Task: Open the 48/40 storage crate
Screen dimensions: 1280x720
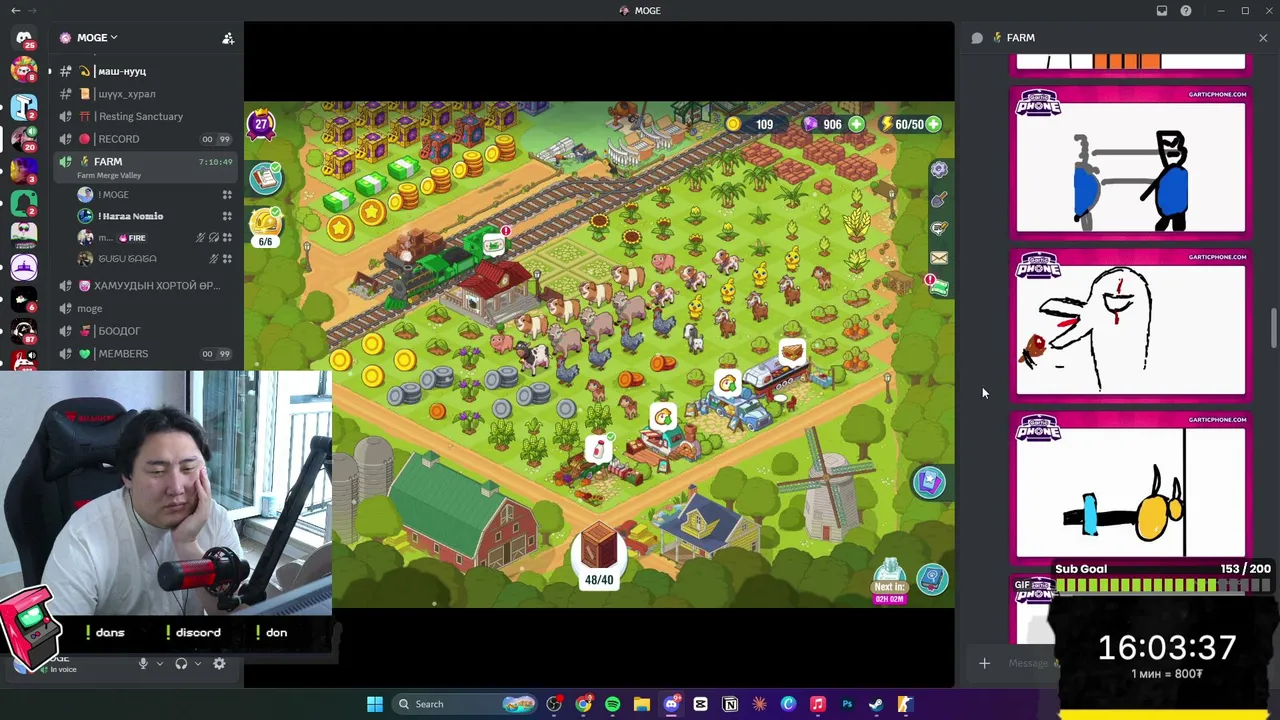Action: pyautogui.click(x=599, y=555)
